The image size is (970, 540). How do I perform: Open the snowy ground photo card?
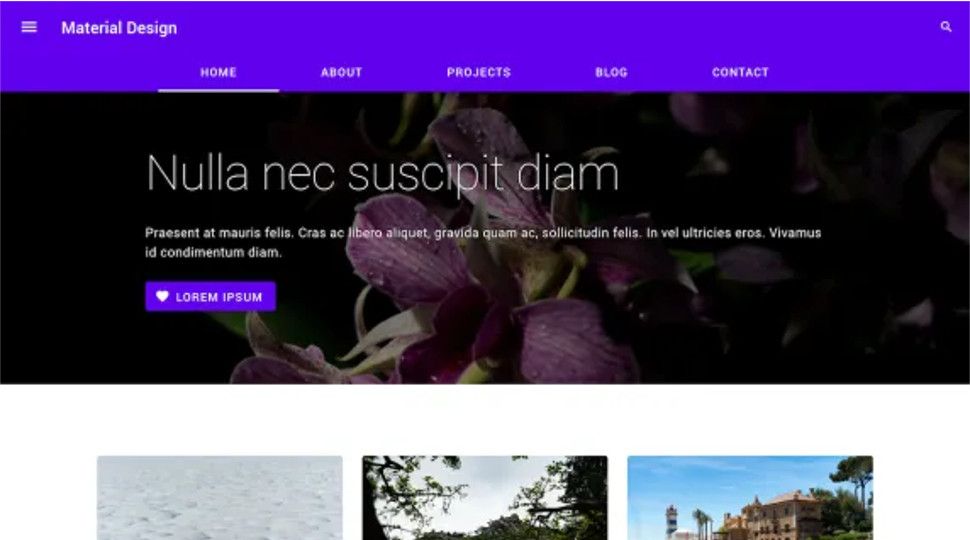click(x=220, y=498)
